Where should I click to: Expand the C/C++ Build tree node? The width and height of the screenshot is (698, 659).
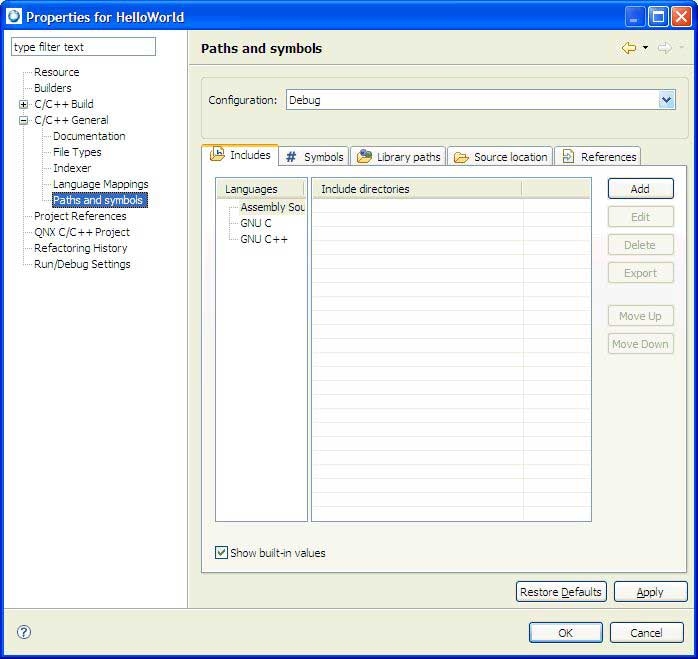click(24, 104)
